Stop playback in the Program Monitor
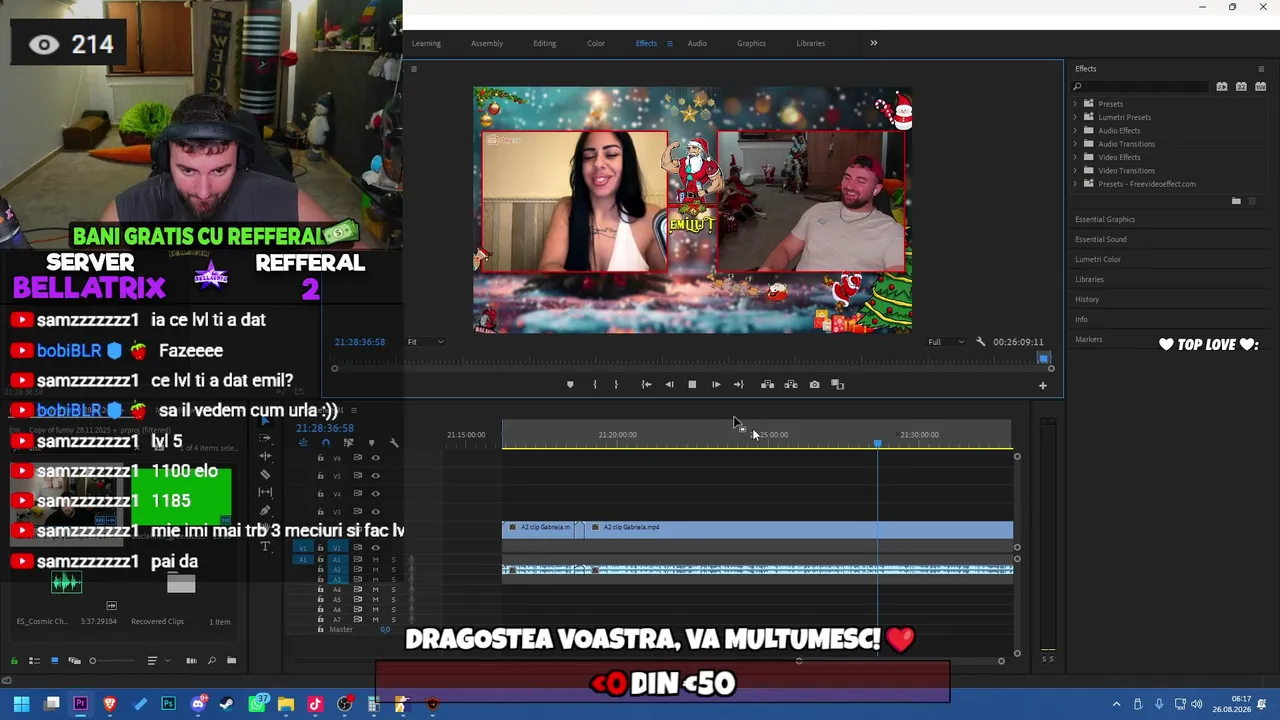Image resolution: width=1280 pixels, height=720 pixels. coord(692,385)
